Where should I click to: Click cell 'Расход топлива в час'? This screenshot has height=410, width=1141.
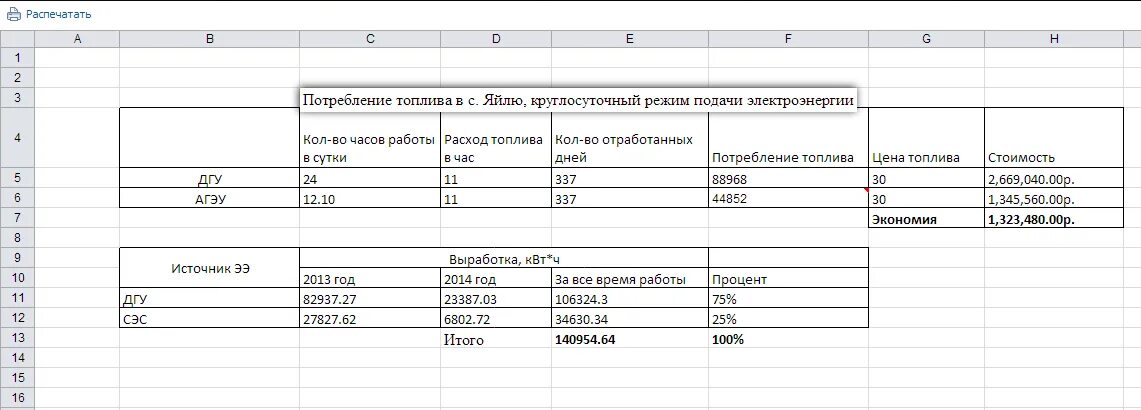496,138
